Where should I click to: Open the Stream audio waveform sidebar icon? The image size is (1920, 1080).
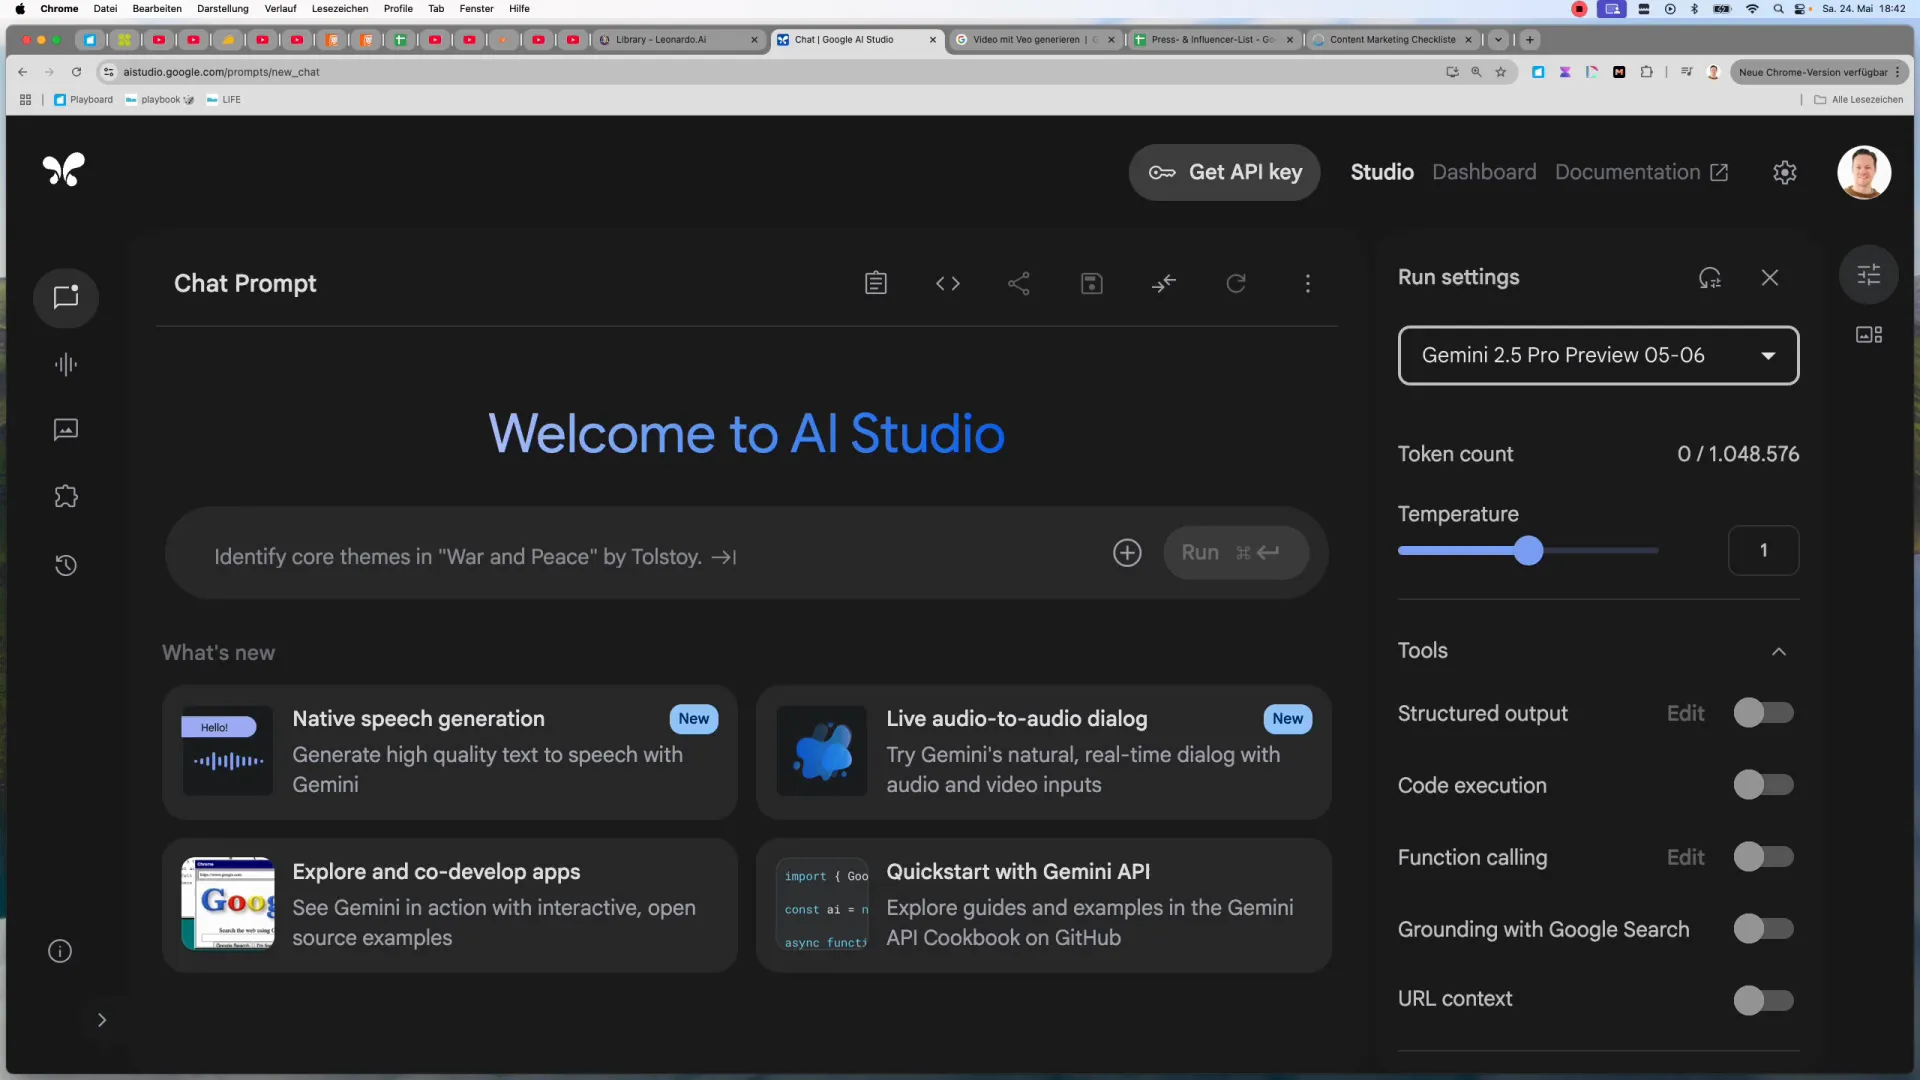click(66, 365)
